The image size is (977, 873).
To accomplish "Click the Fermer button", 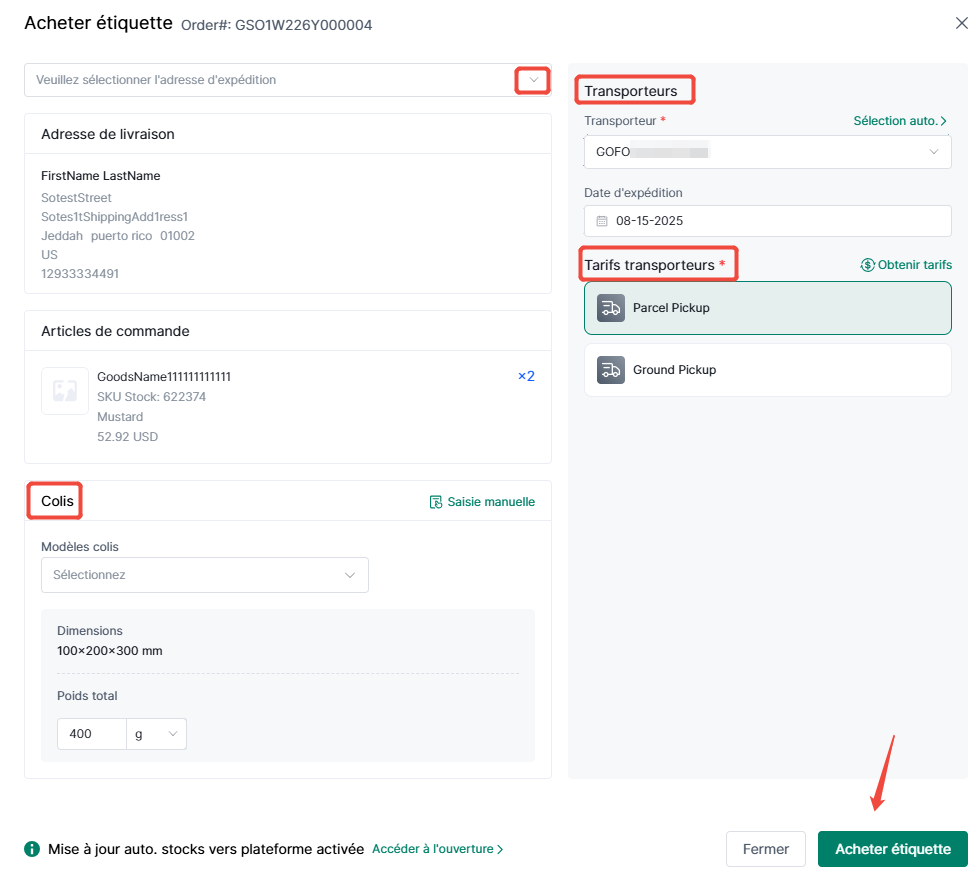I will (765, 849).
